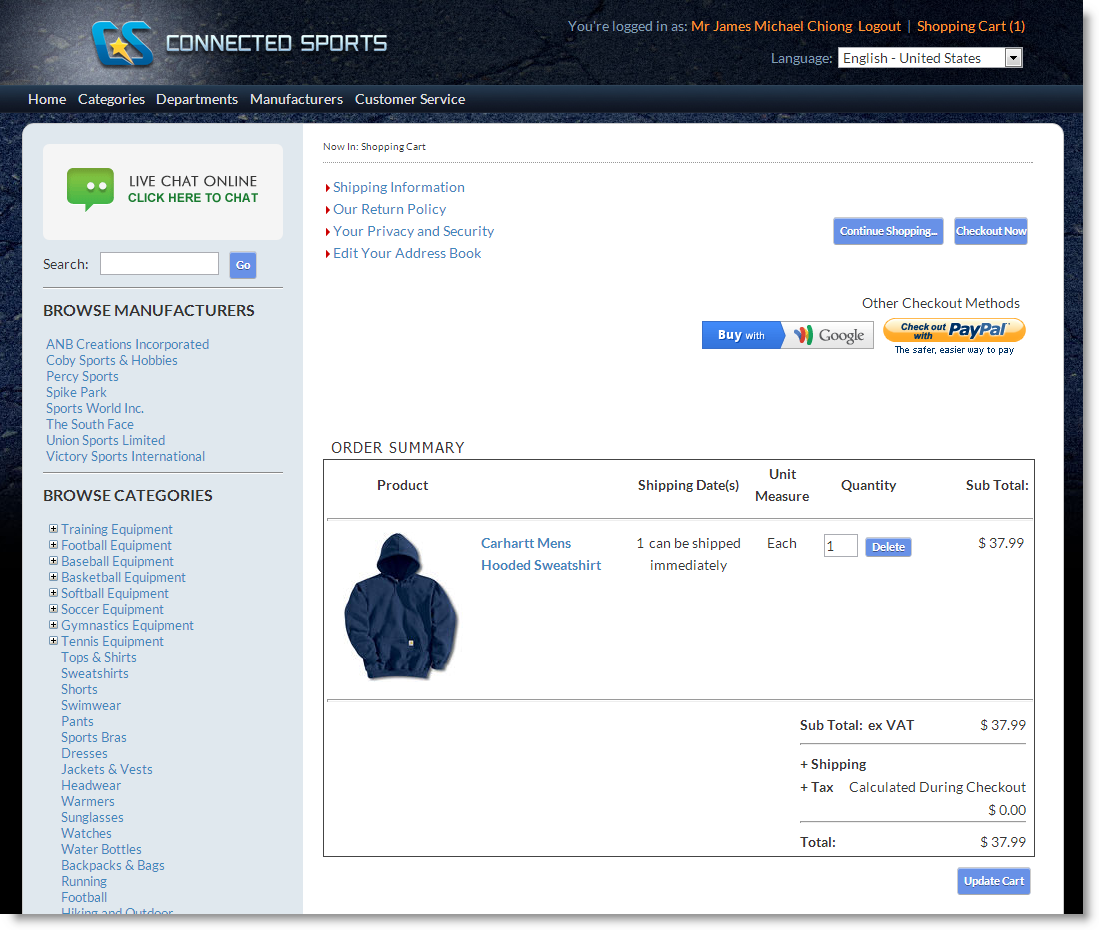Expand the Training Equipment category
The width and height of the screenshot is (1099, 930).
coord(53,528)
